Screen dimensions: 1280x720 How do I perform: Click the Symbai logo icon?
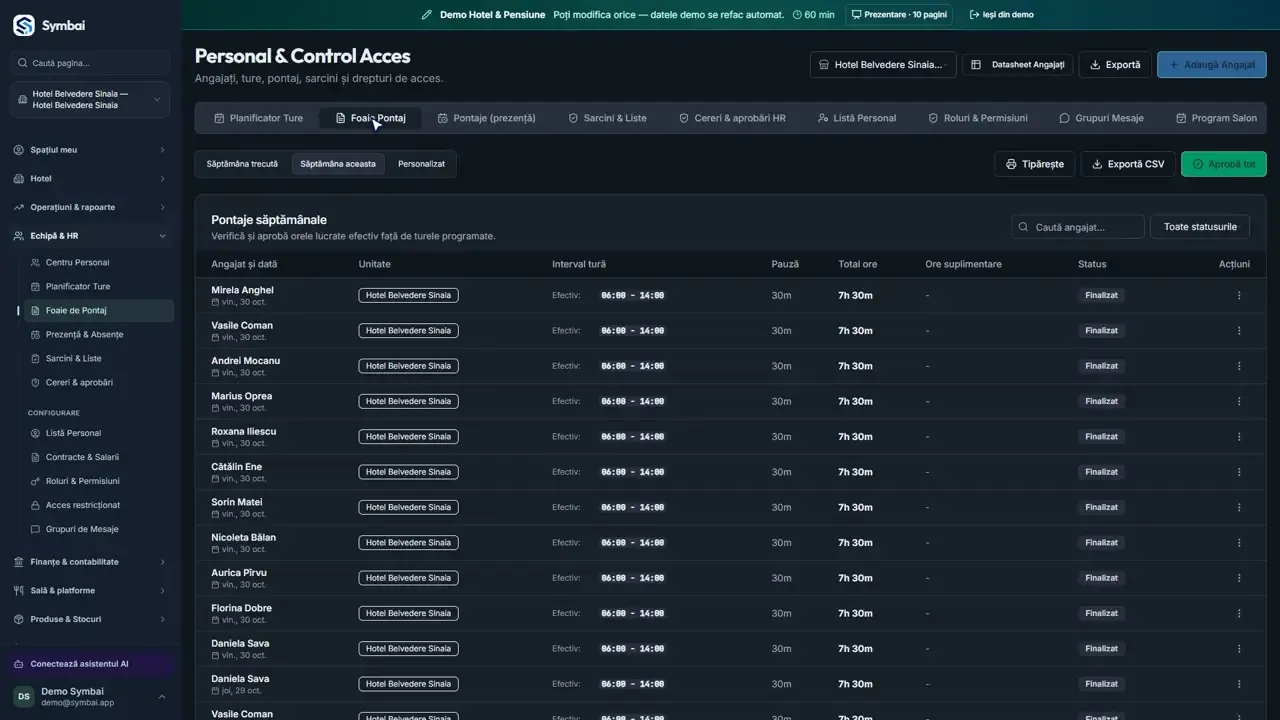[x=23, y=25]
